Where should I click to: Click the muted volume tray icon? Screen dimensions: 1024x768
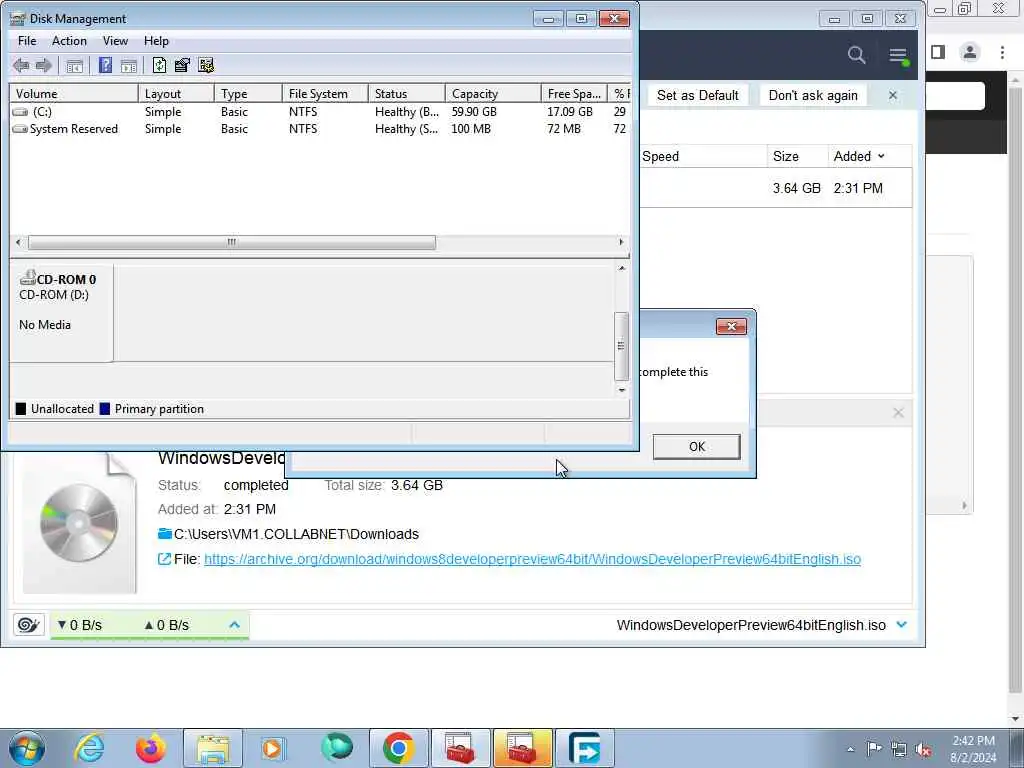[923, 749]
